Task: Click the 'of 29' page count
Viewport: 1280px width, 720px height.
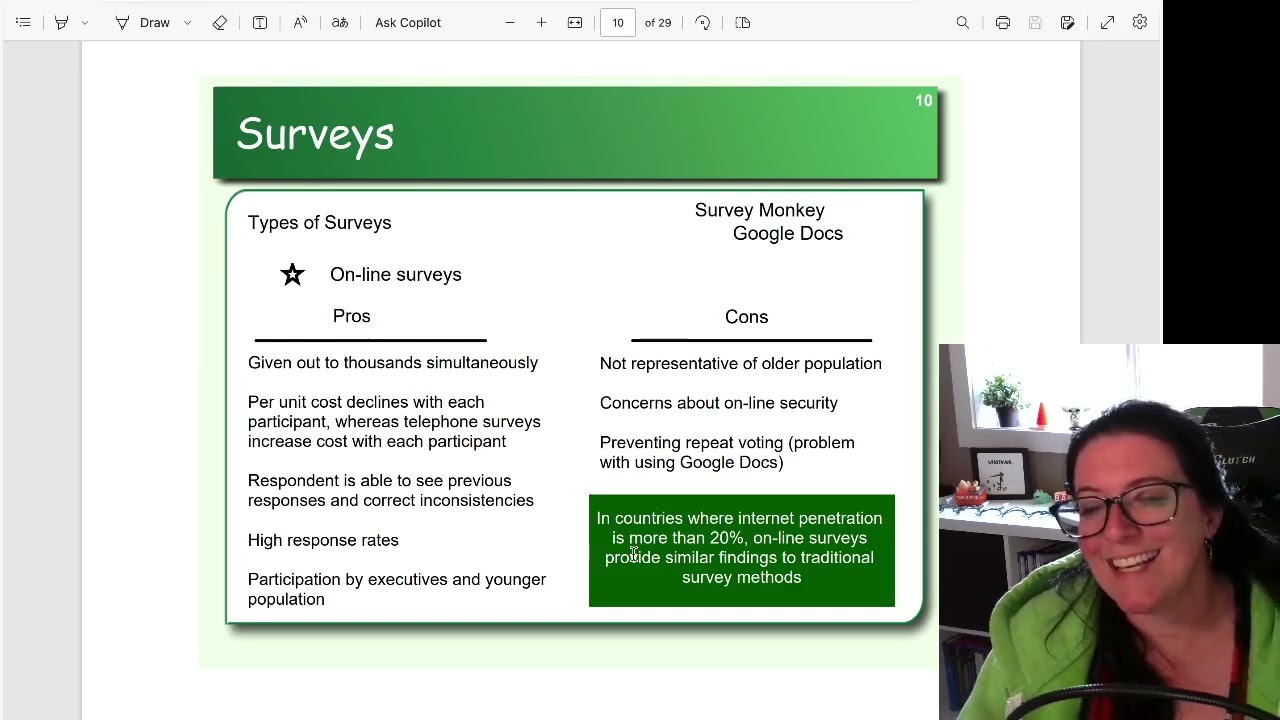Action: pyautogui.click(x=658, y=22)
